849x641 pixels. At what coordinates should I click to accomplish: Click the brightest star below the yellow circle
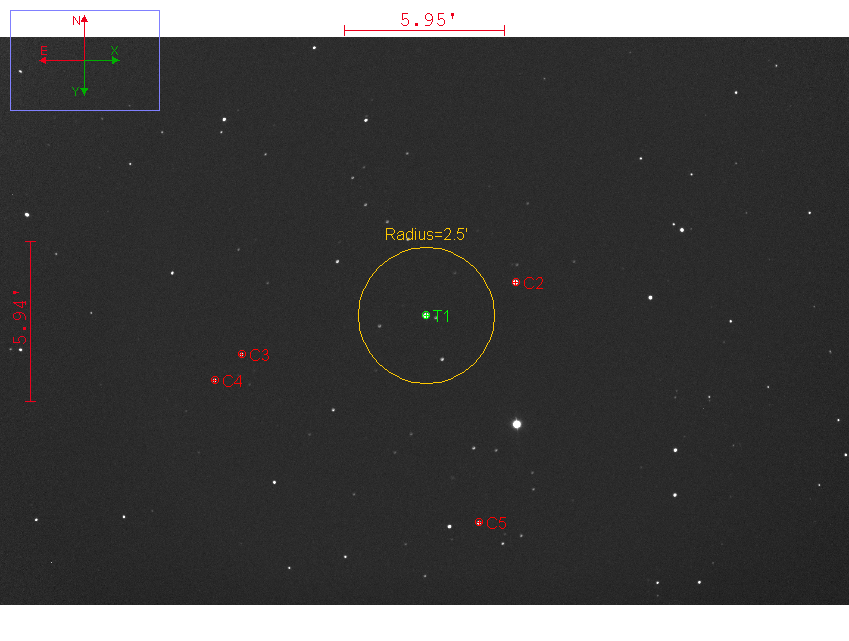tap(517, 424)
